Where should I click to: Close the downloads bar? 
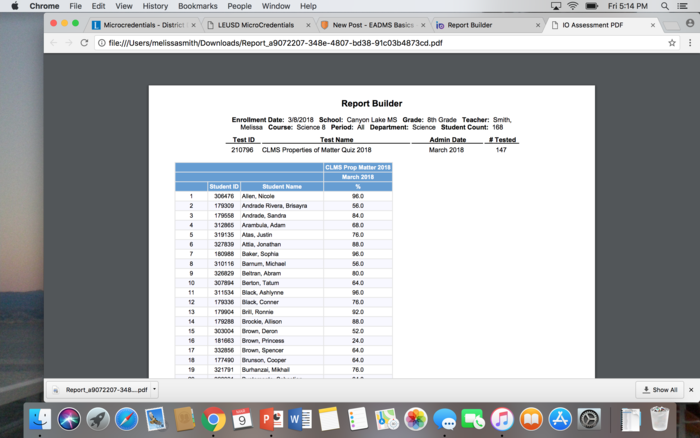pyautogui.click(x=691, y=389)
